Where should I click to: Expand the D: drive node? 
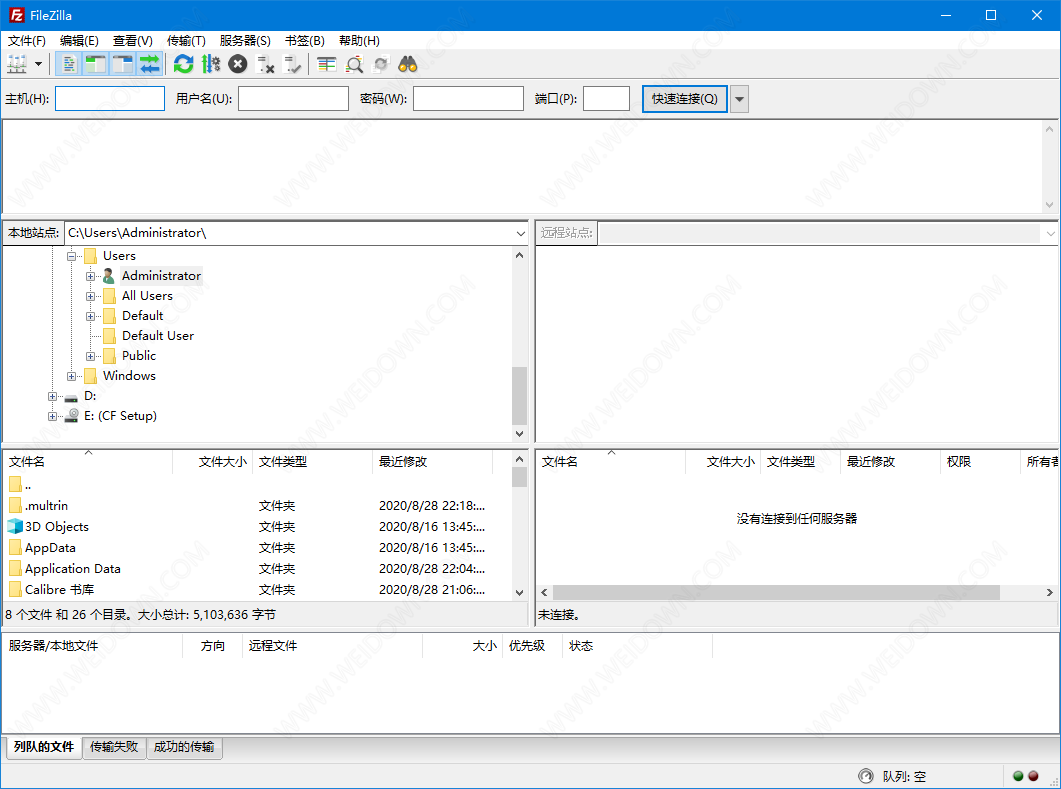[x=52, y=397]
